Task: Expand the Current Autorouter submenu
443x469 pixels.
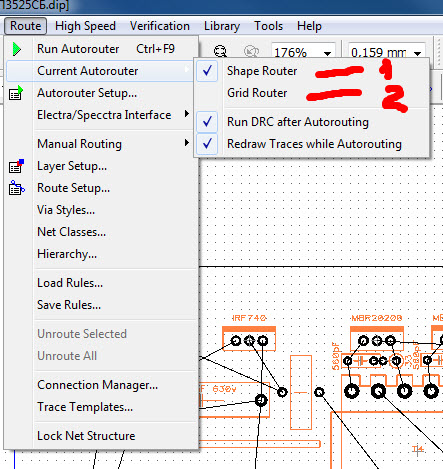Action: click(100, 71)
